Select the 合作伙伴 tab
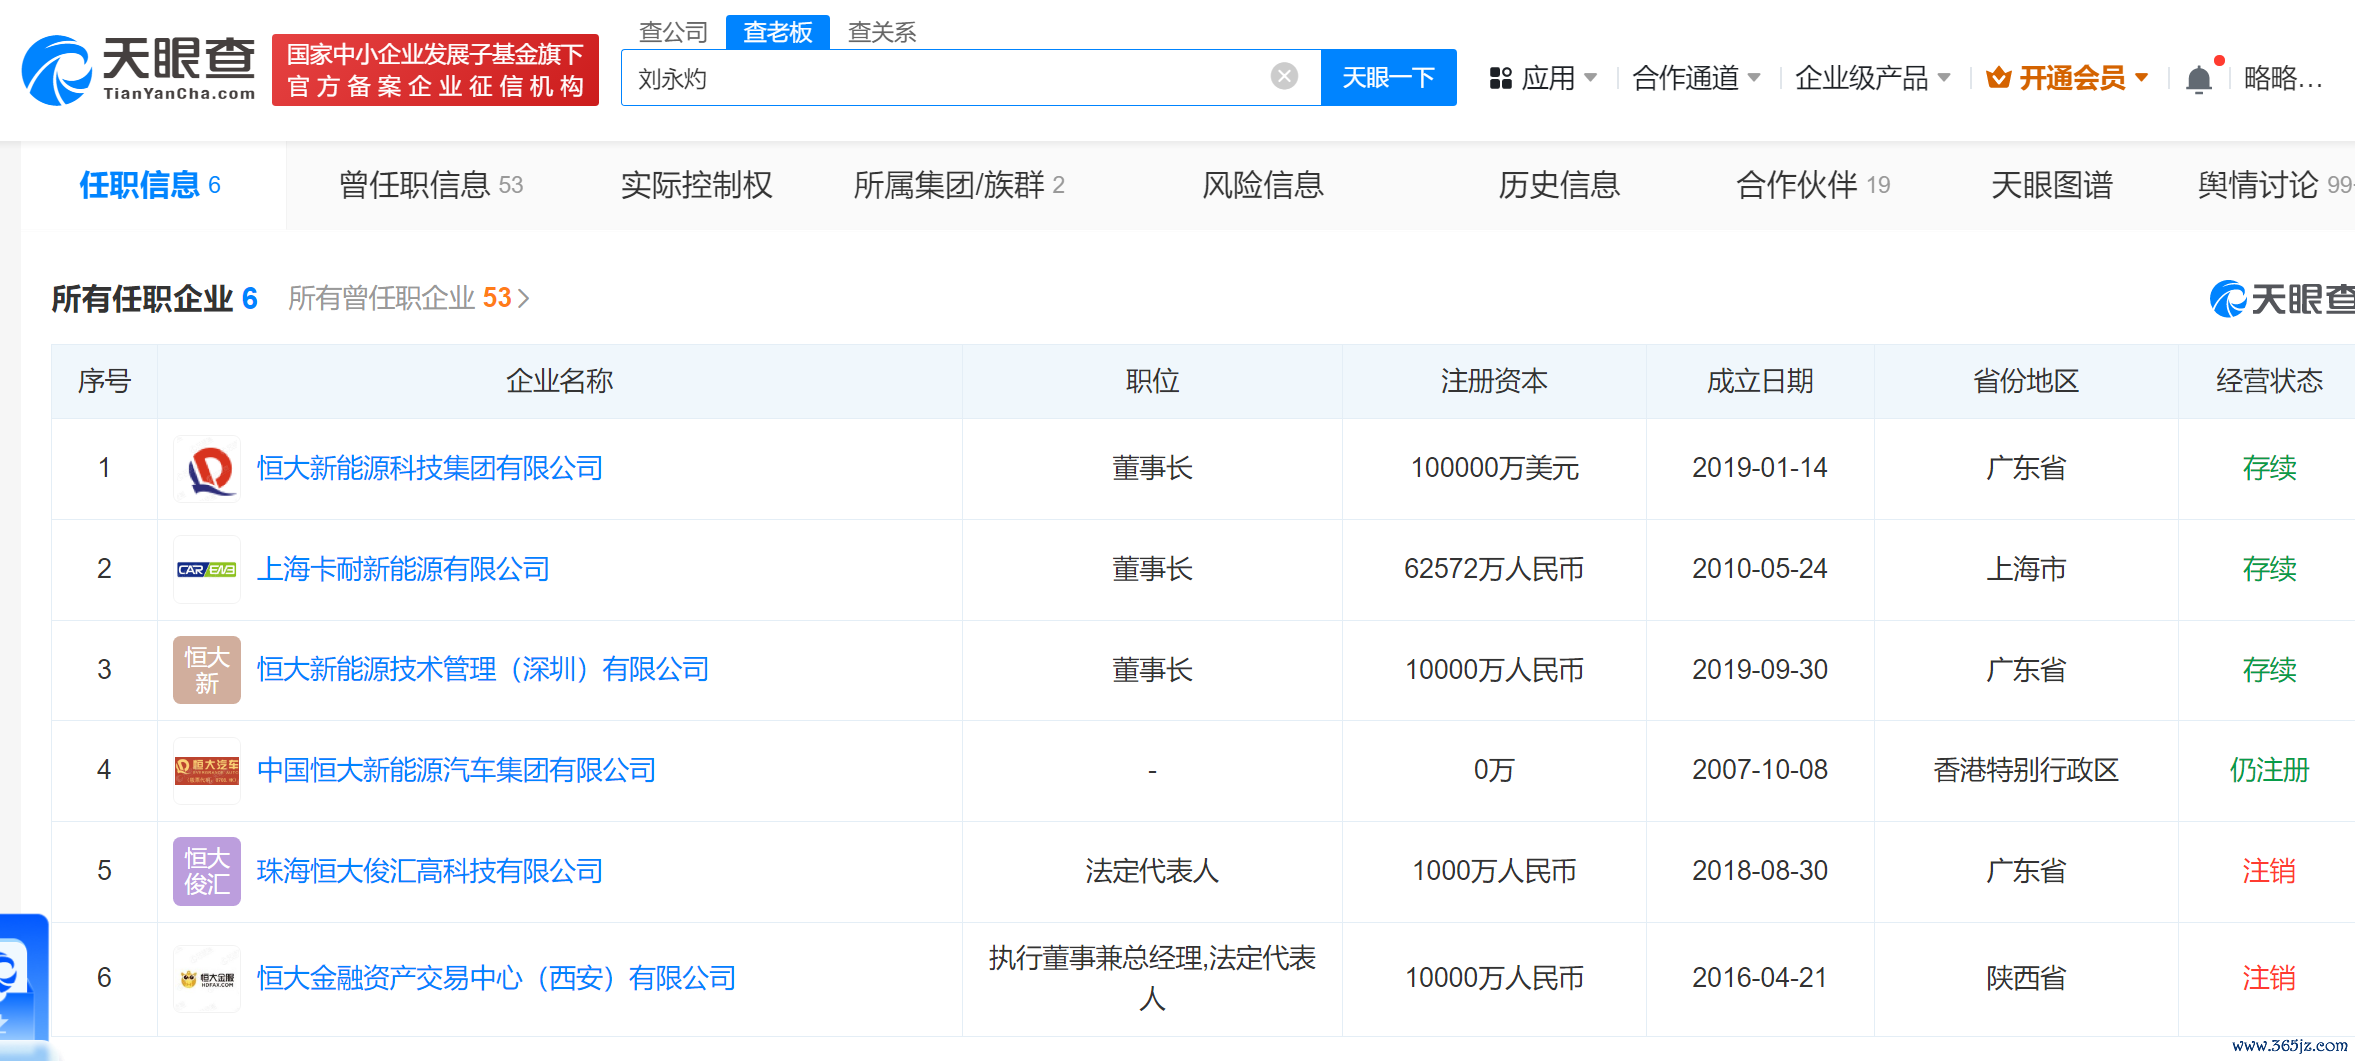The width and height of the screenshot is (2355, 1061). point(1812,185)
